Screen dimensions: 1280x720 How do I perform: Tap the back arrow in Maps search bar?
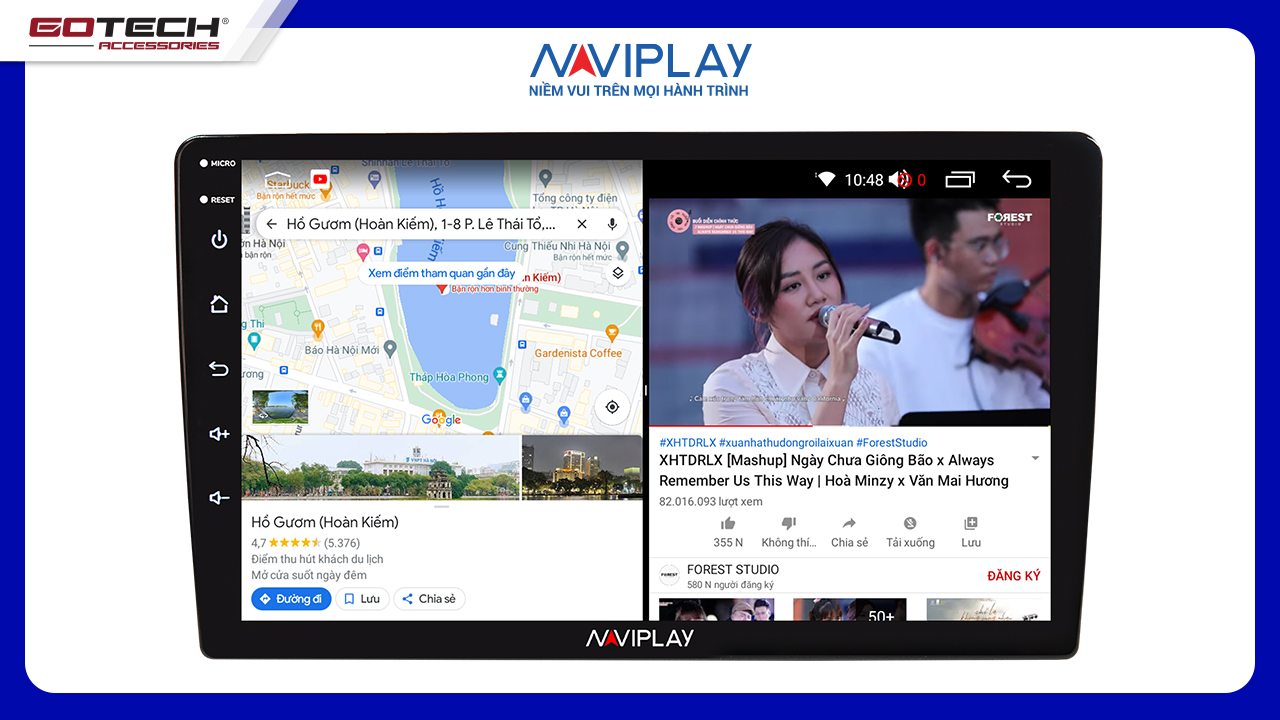(271, 224)
